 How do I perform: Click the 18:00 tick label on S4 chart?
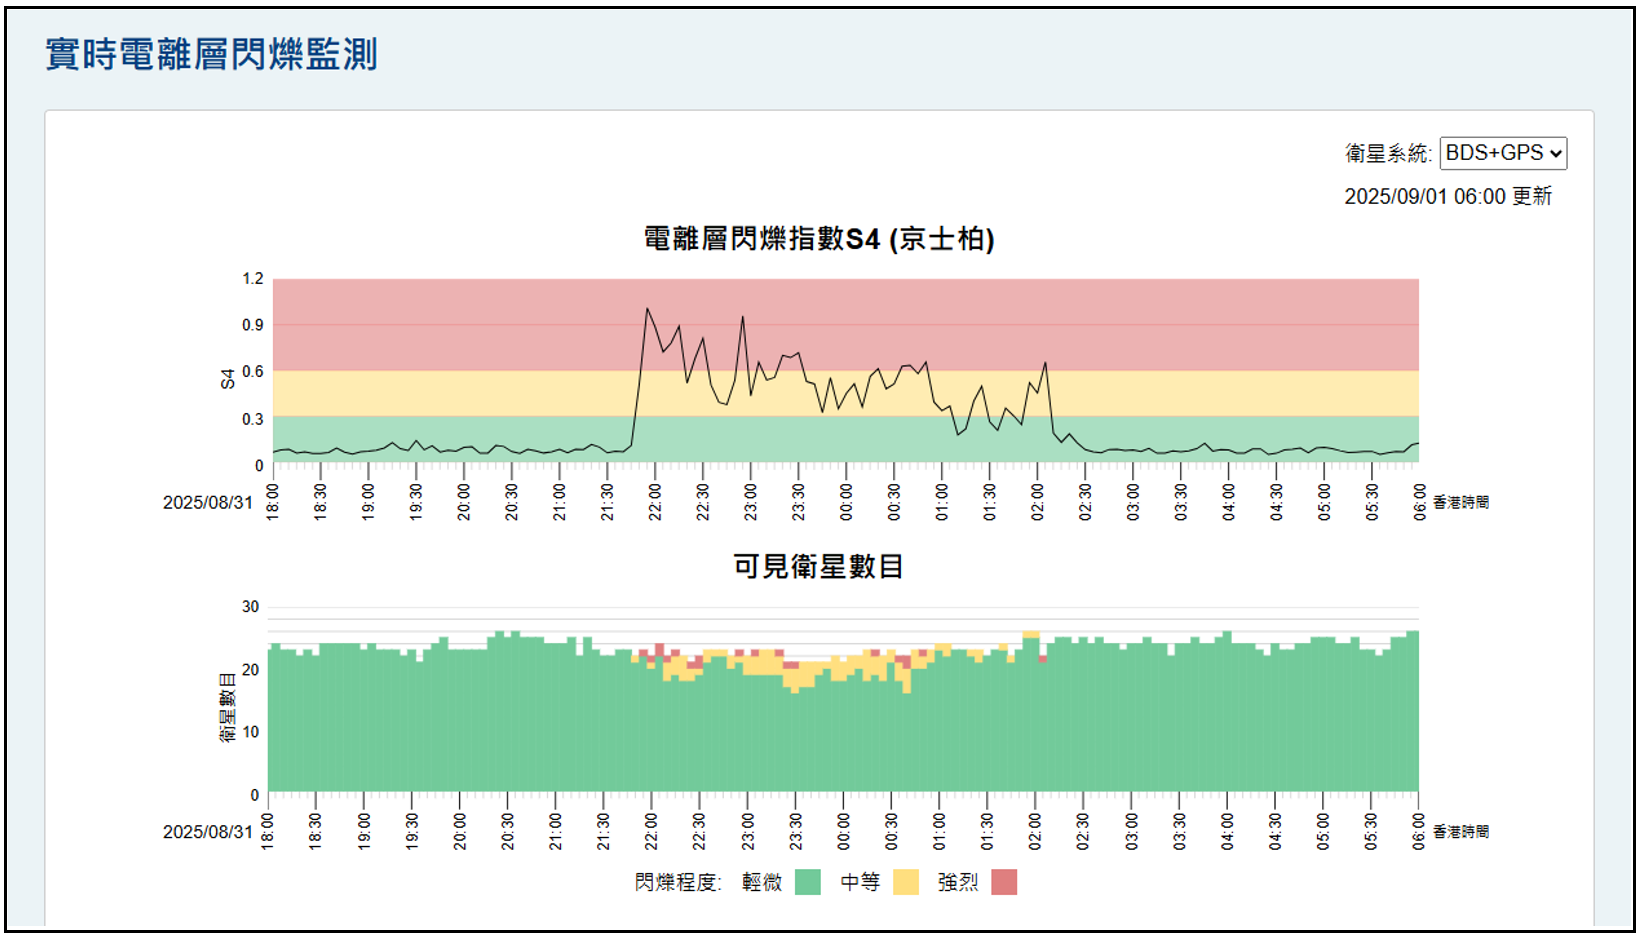point(273,502)
